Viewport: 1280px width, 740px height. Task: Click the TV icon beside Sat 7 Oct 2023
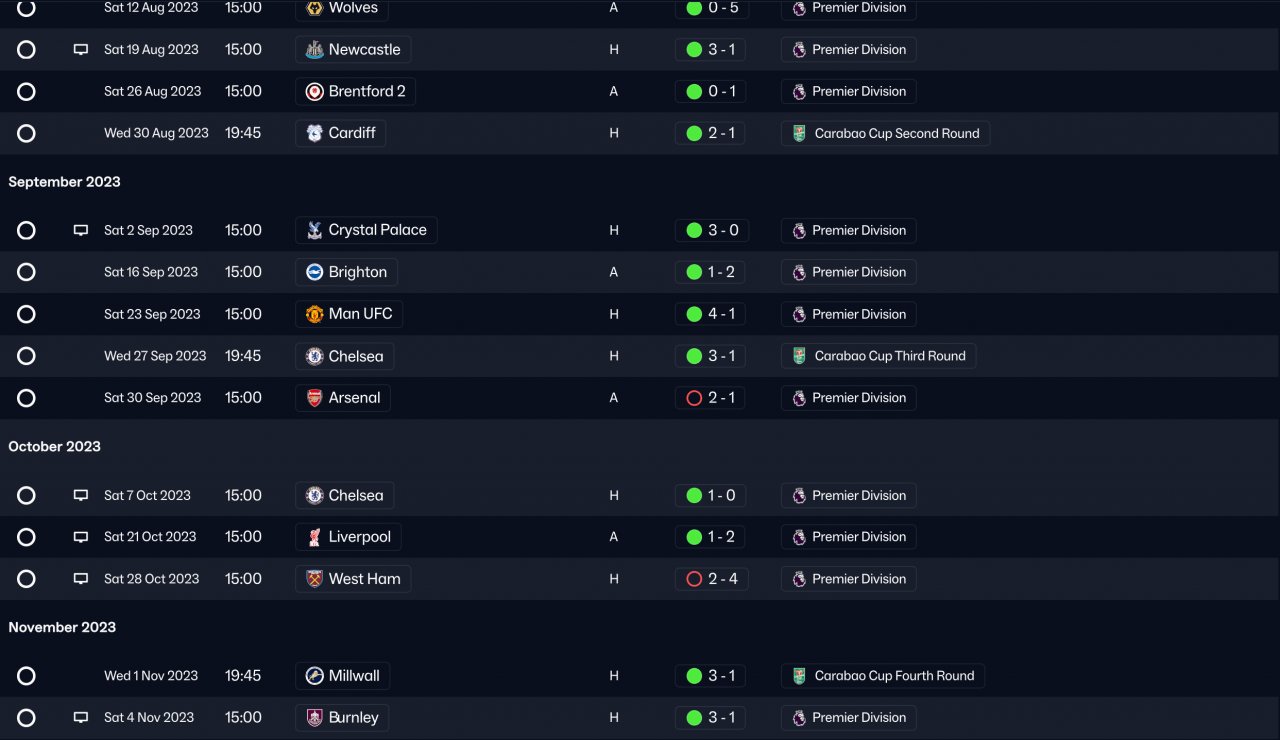tap(81, 496)
